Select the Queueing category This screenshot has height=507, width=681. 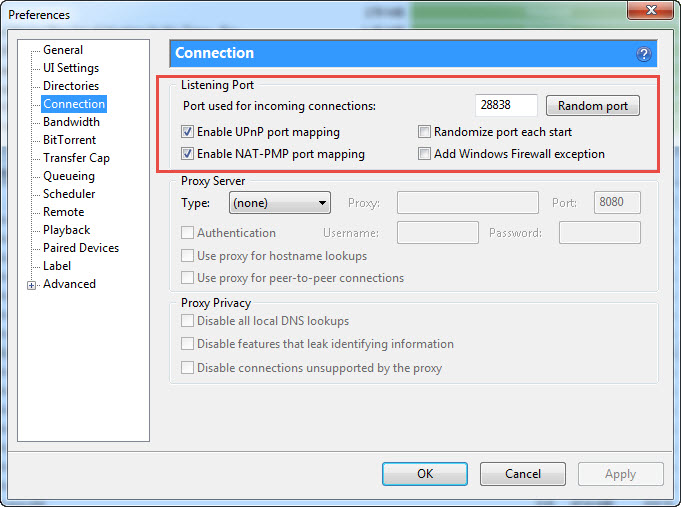(x=69, y=176)
